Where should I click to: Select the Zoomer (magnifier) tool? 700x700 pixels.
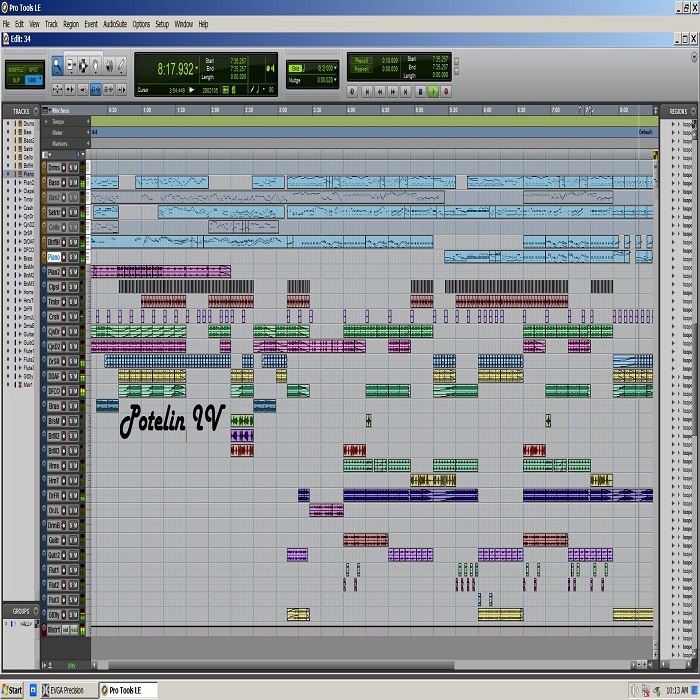coord(58,65)
